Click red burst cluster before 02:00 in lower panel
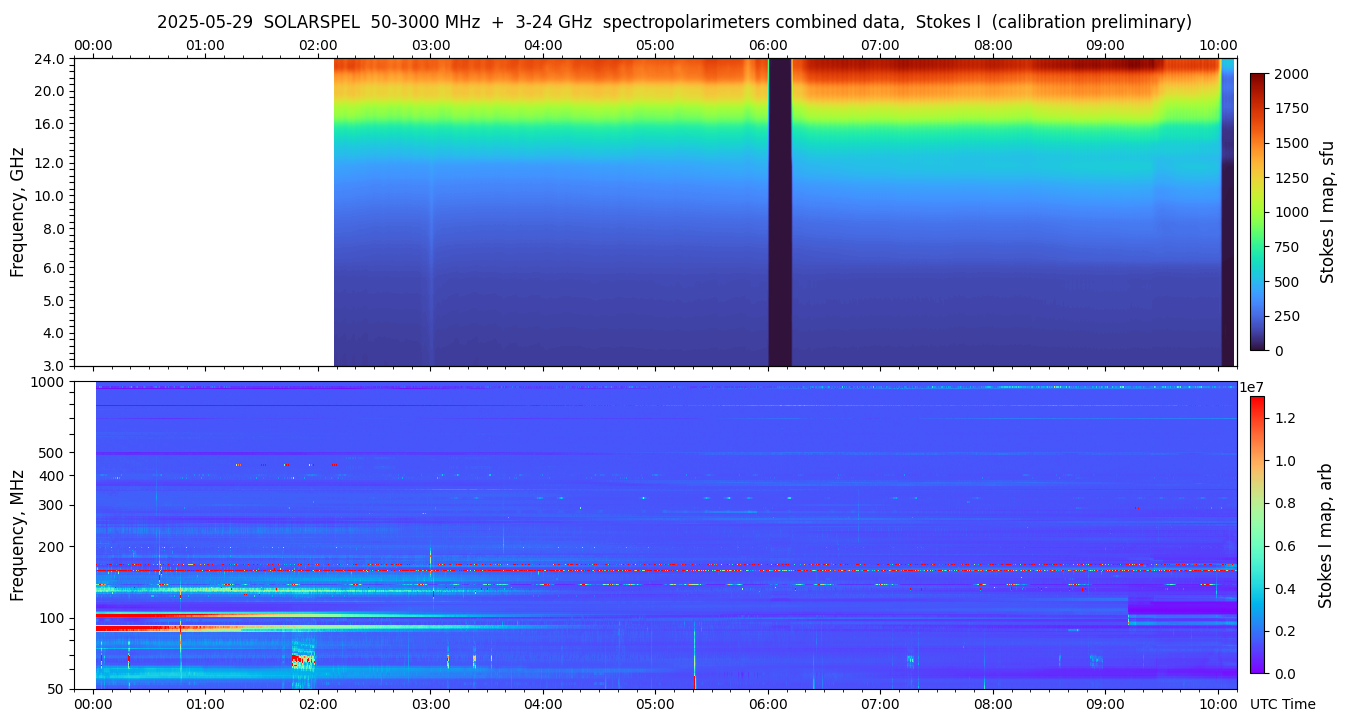1350x725 pixels. click(x=301, y=660)
